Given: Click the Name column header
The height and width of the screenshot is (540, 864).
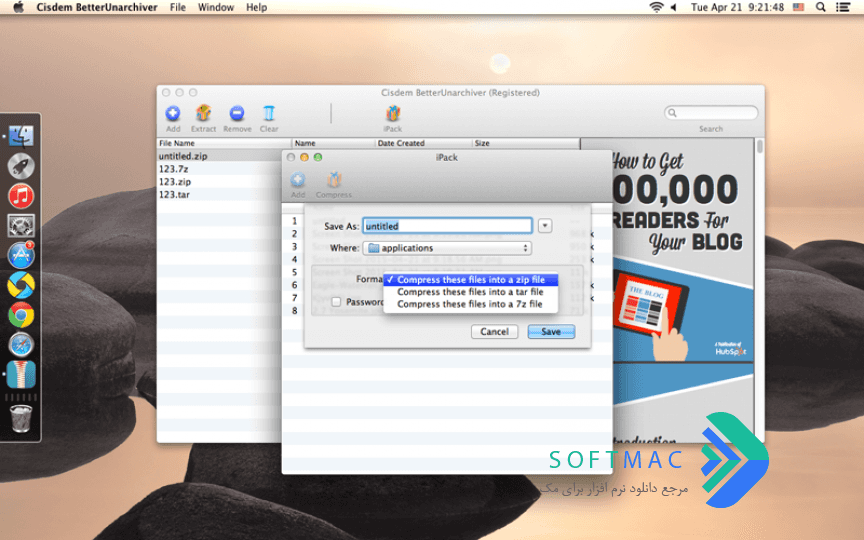Looking at the screenshot, I should tap(333, 143).
